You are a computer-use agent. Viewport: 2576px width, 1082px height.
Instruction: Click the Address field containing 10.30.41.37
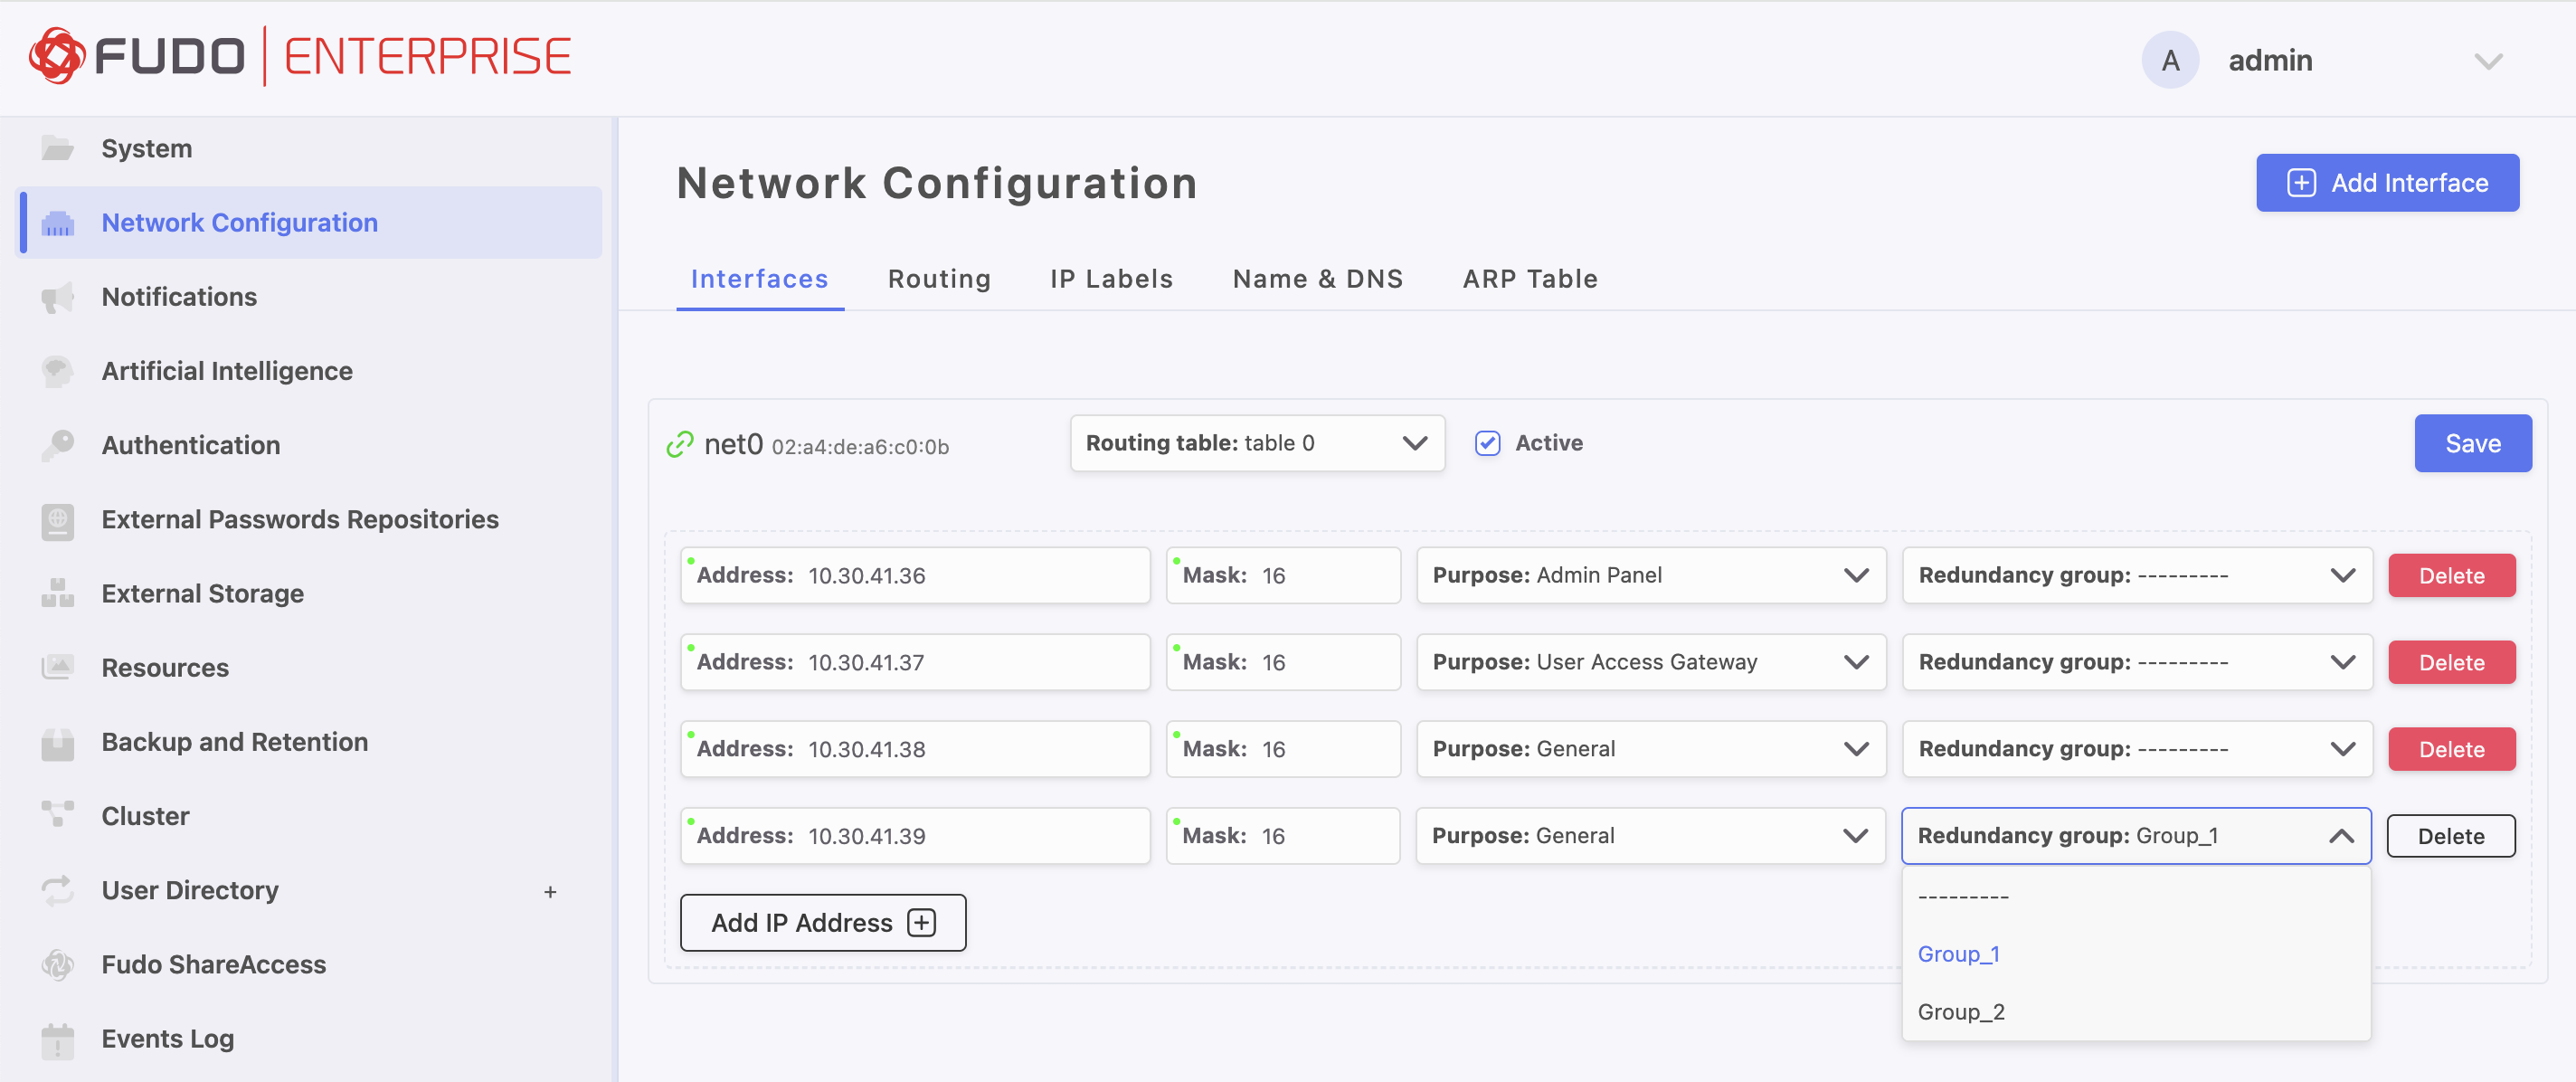[915, 662]
